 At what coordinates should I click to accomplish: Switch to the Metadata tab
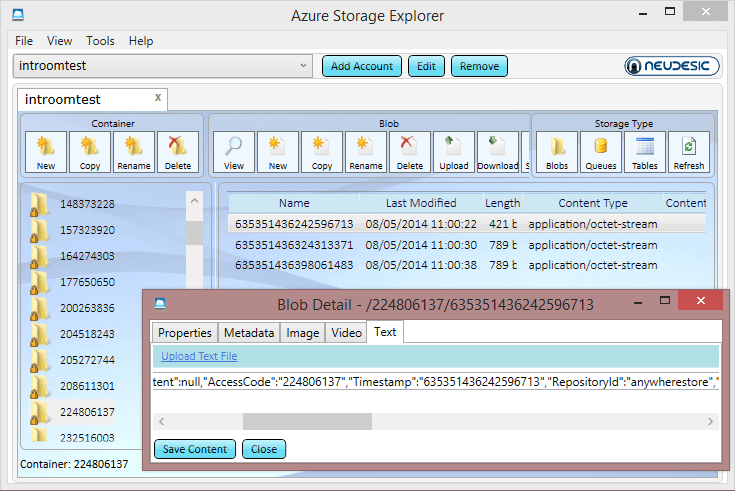(249, 333)
